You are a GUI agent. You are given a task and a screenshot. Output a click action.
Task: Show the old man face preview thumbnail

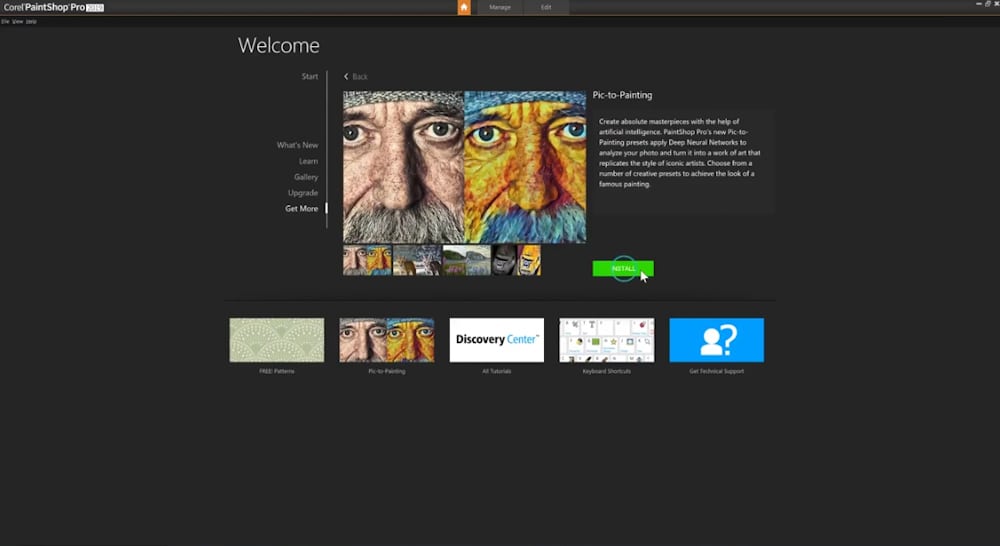[367, 260]
